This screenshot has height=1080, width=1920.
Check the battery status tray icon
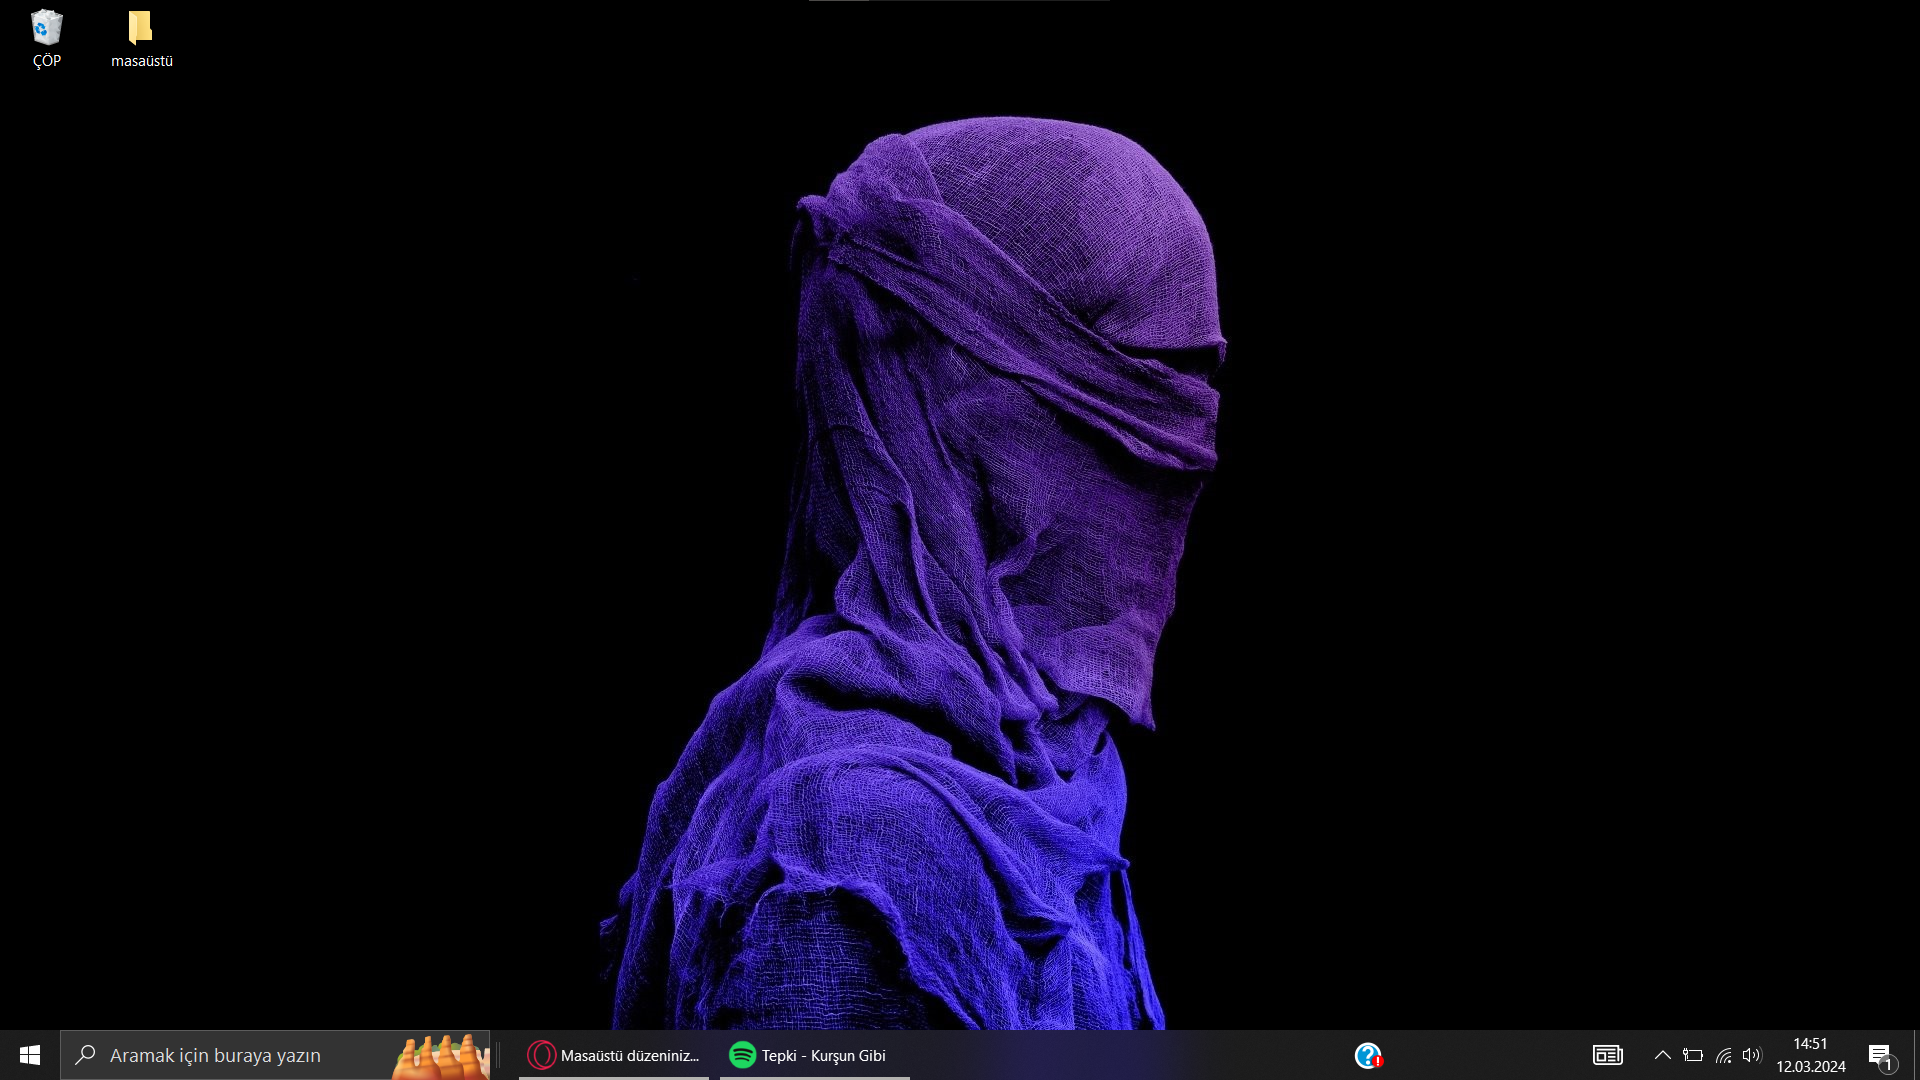tap(1693, 1055)
